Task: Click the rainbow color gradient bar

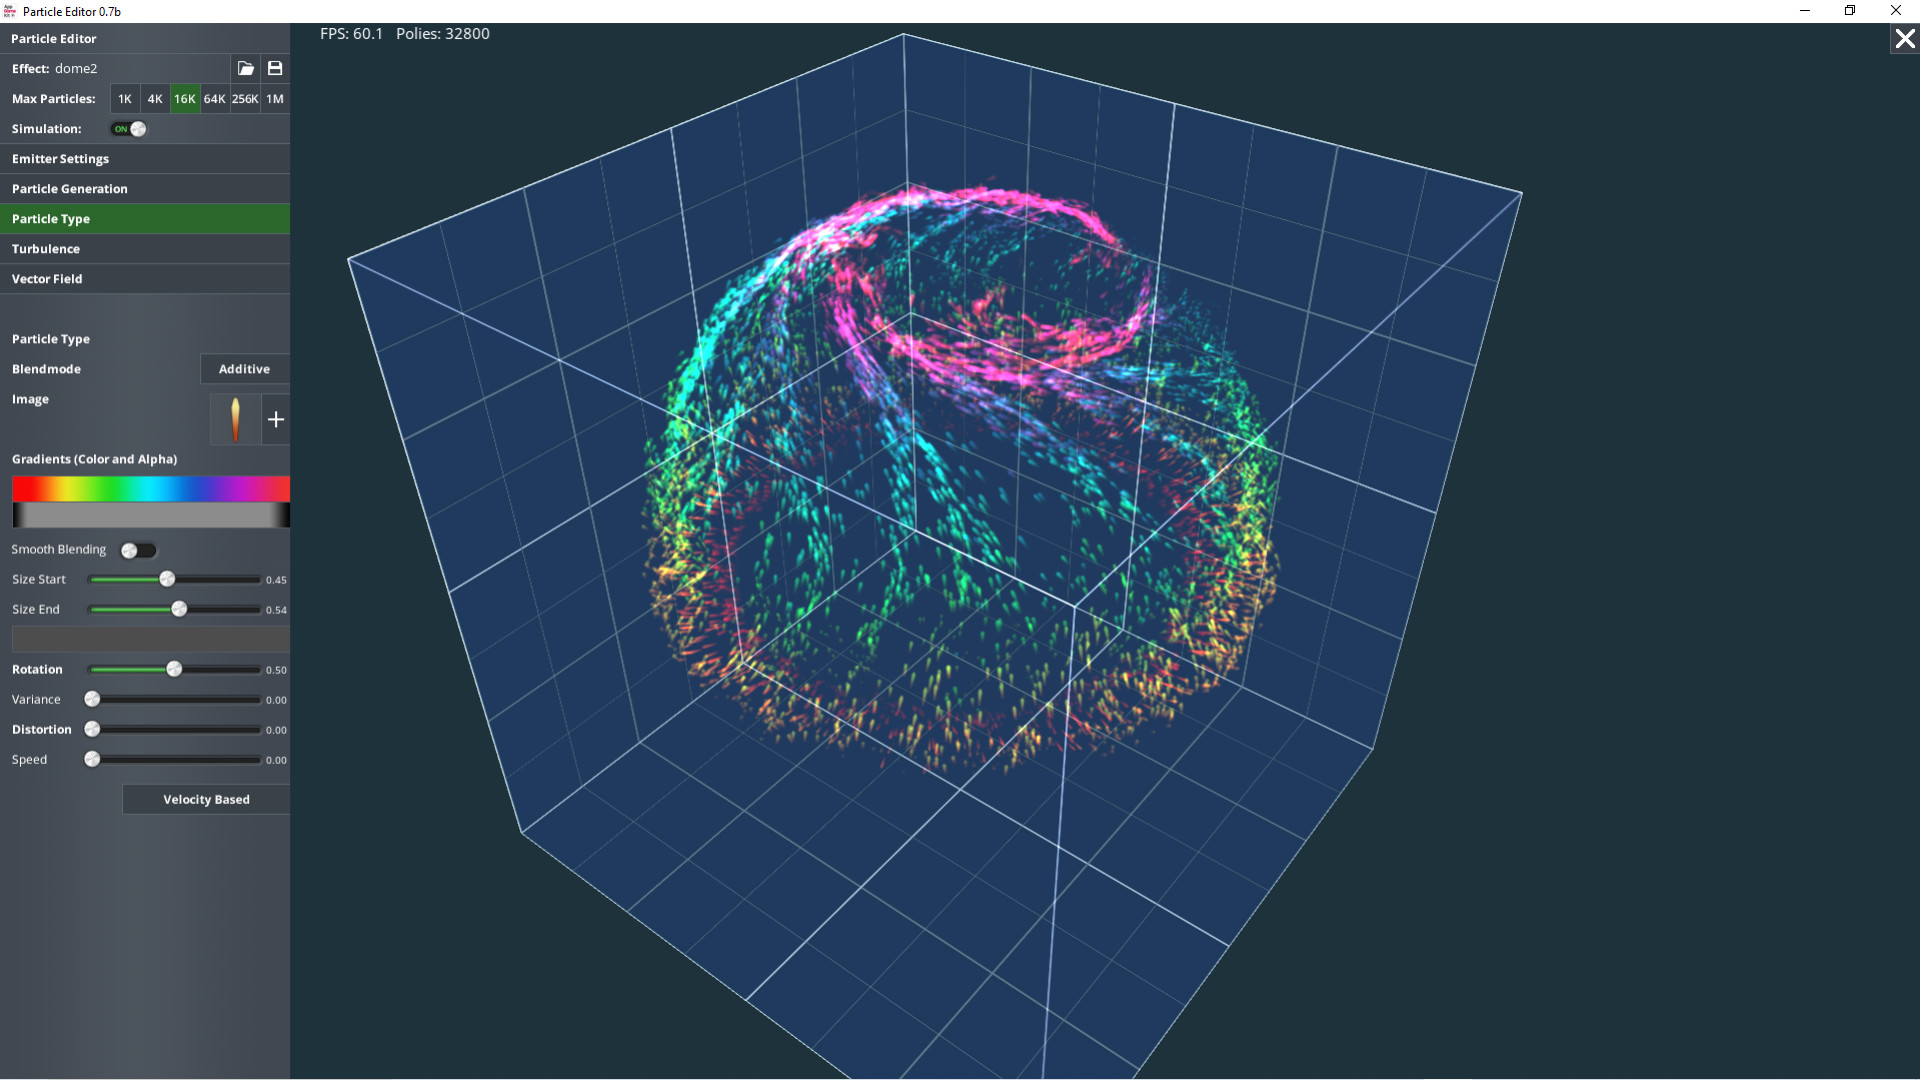Action: point(150,488)
